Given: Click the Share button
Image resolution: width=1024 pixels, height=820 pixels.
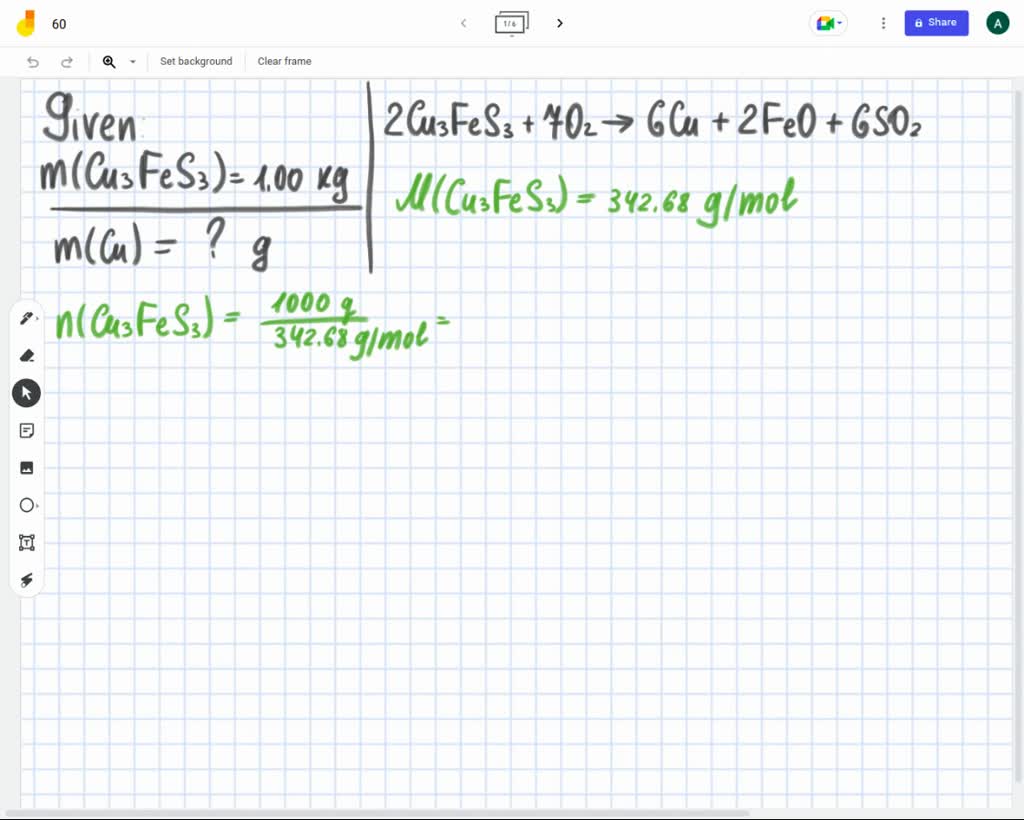Looking at the screenshot, I should 936,23.
